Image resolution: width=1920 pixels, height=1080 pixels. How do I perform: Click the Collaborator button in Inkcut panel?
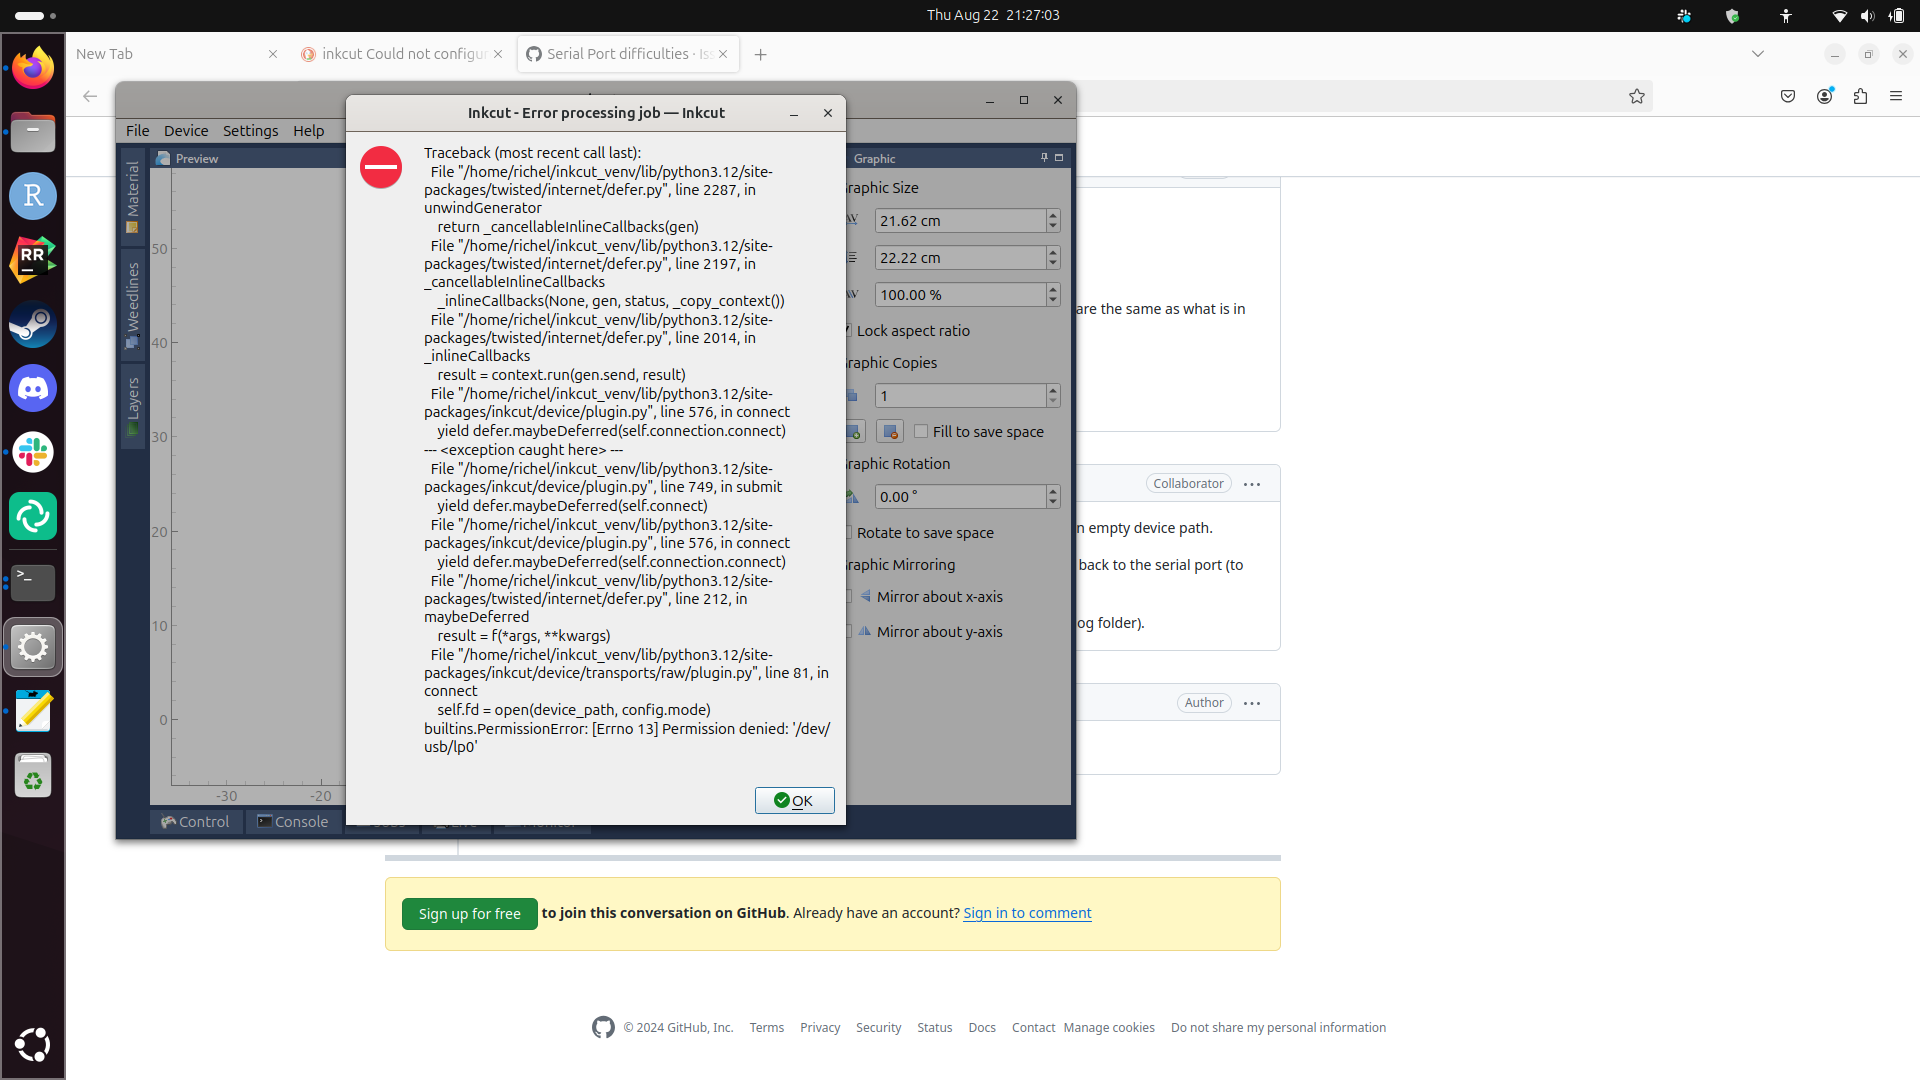point(1185,483)
